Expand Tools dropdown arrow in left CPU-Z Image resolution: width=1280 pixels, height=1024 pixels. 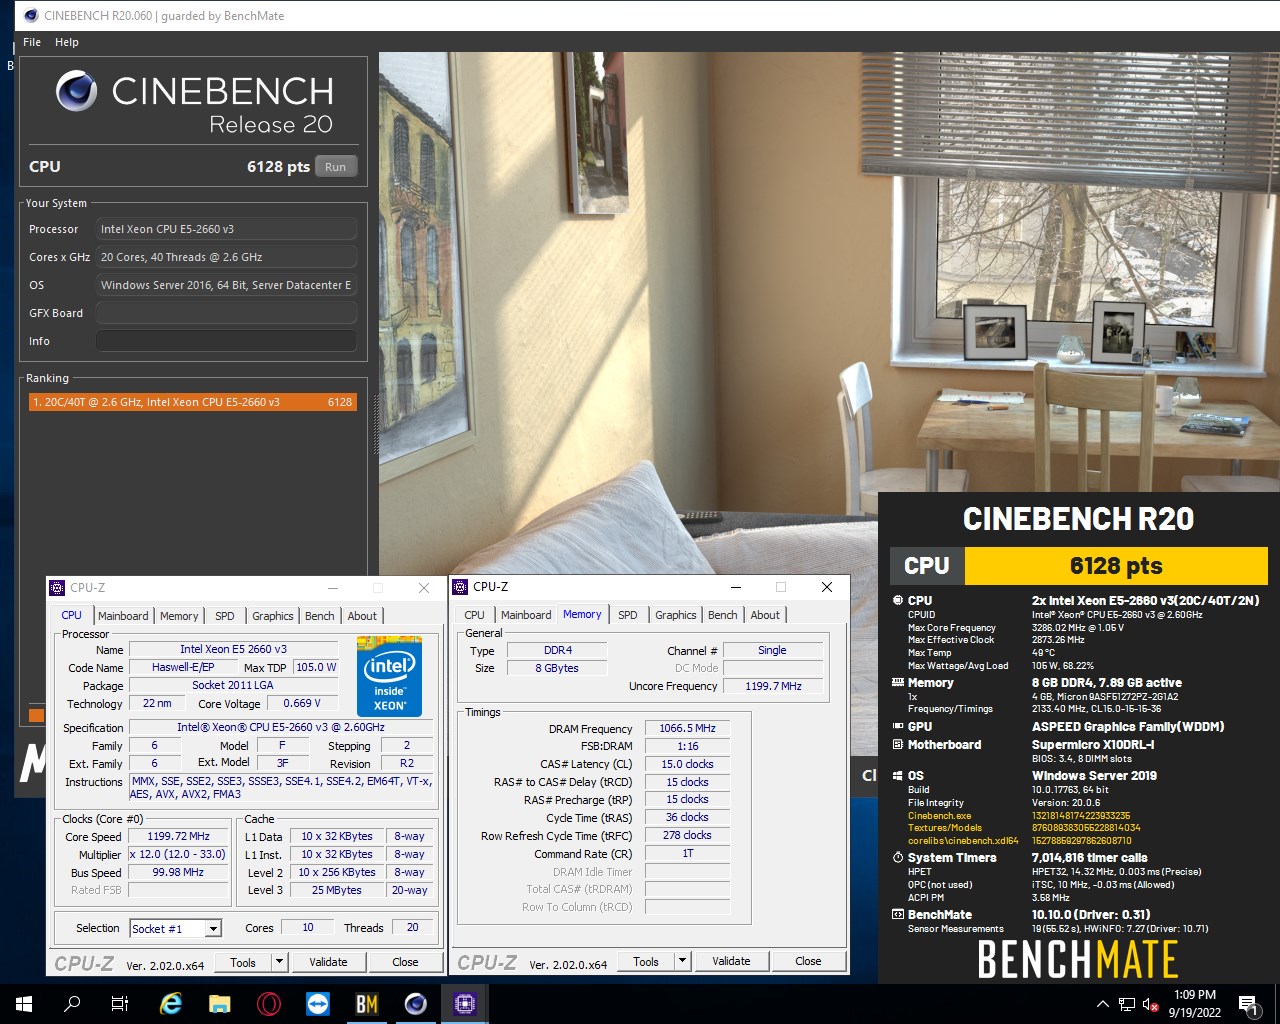pos(279,962)
